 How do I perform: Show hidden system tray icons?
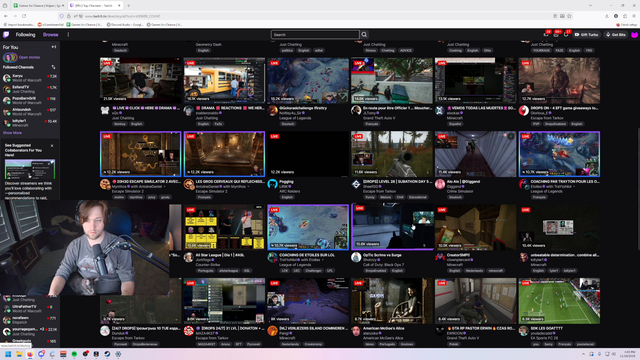click(x=583, y=354)
